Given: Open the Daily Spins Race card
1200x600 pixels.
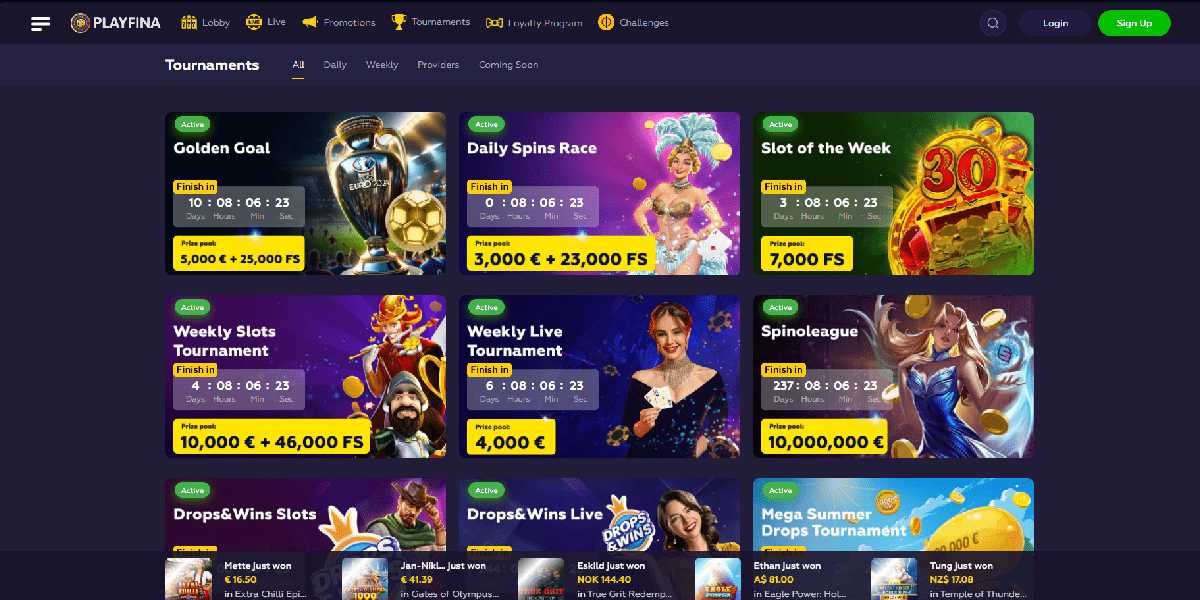Looking at the screenshot, I should coord(599,193).
